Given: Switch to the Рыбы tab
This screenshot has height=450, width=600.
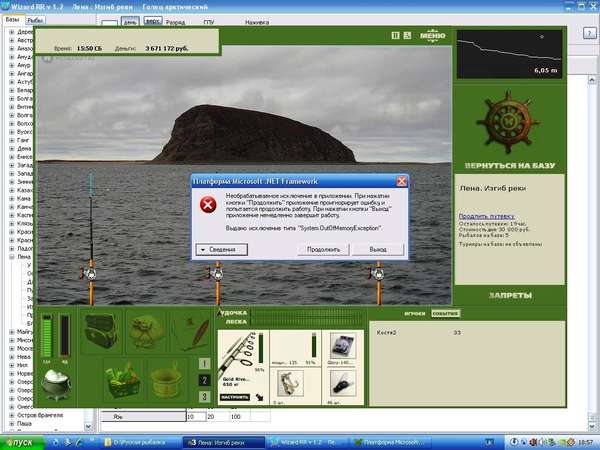Looking at the screenshot, I should (x=36, y=20).
